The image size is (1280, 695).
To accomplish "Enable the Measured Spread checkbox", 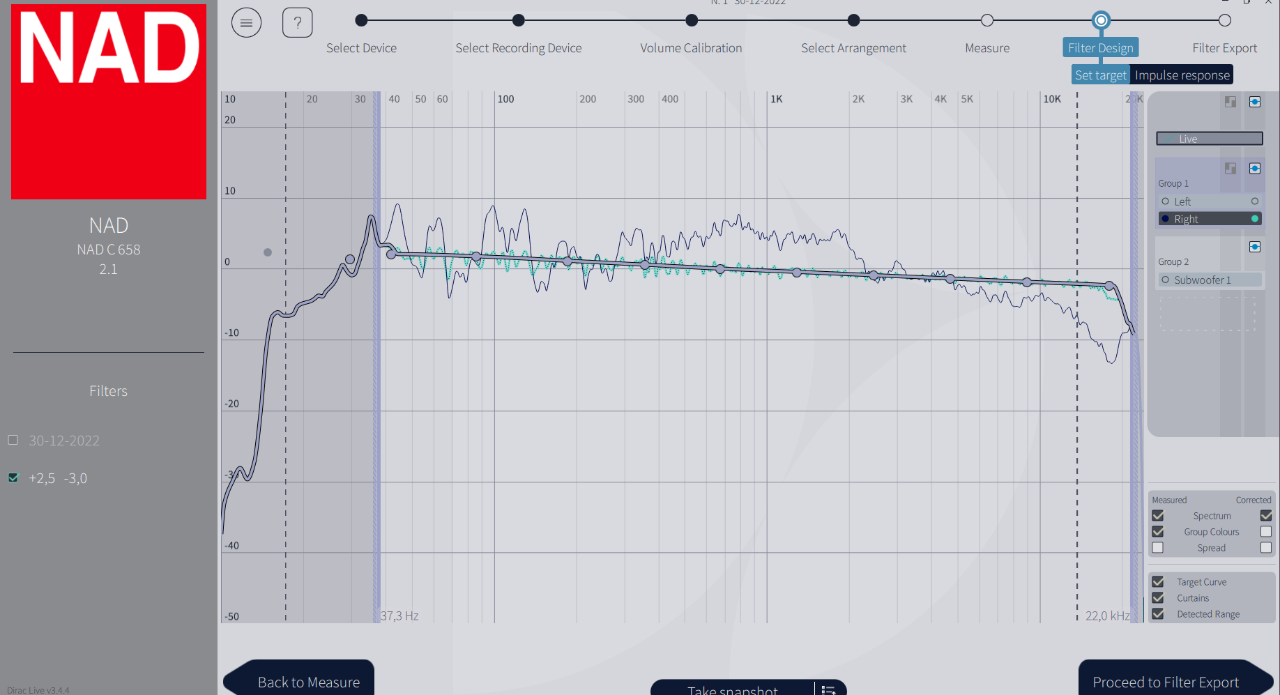I will pyautogui.click(x=1158, y=547).
